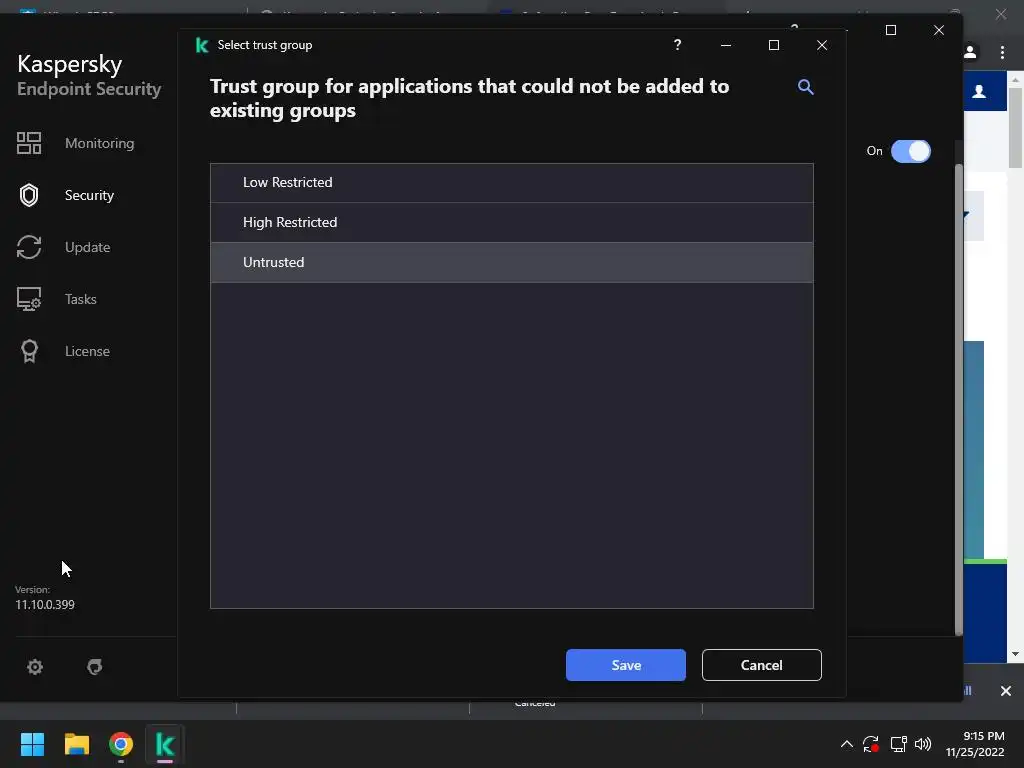Cancel the trust group dialog
The width and height of the screenshot is (1024, 768).
click(x=761, y=665)
